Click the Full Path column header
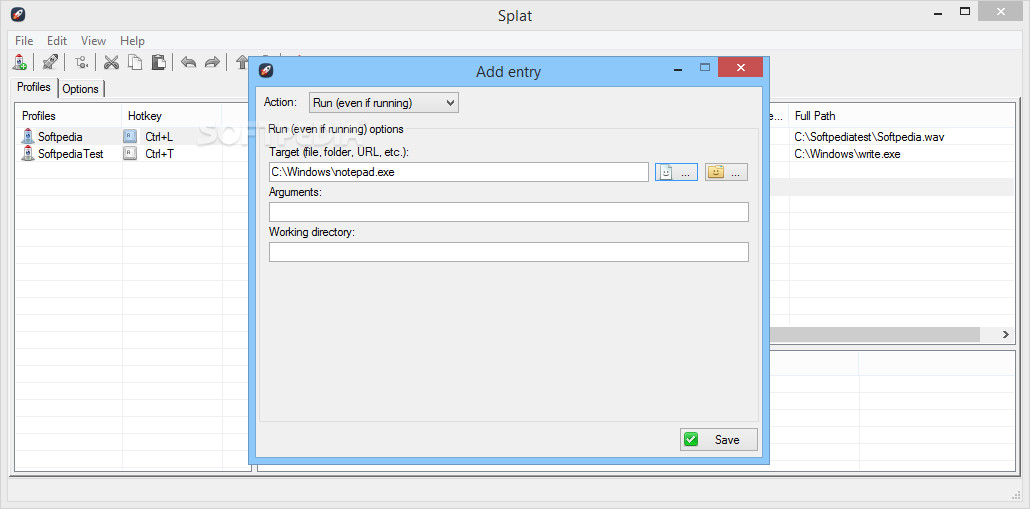1030x509 pixels. (901, 116)
